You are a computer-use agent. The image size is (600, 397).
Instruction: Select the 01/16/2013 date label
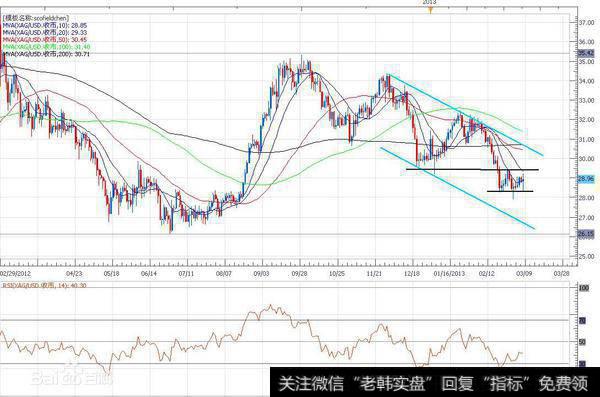449,274
